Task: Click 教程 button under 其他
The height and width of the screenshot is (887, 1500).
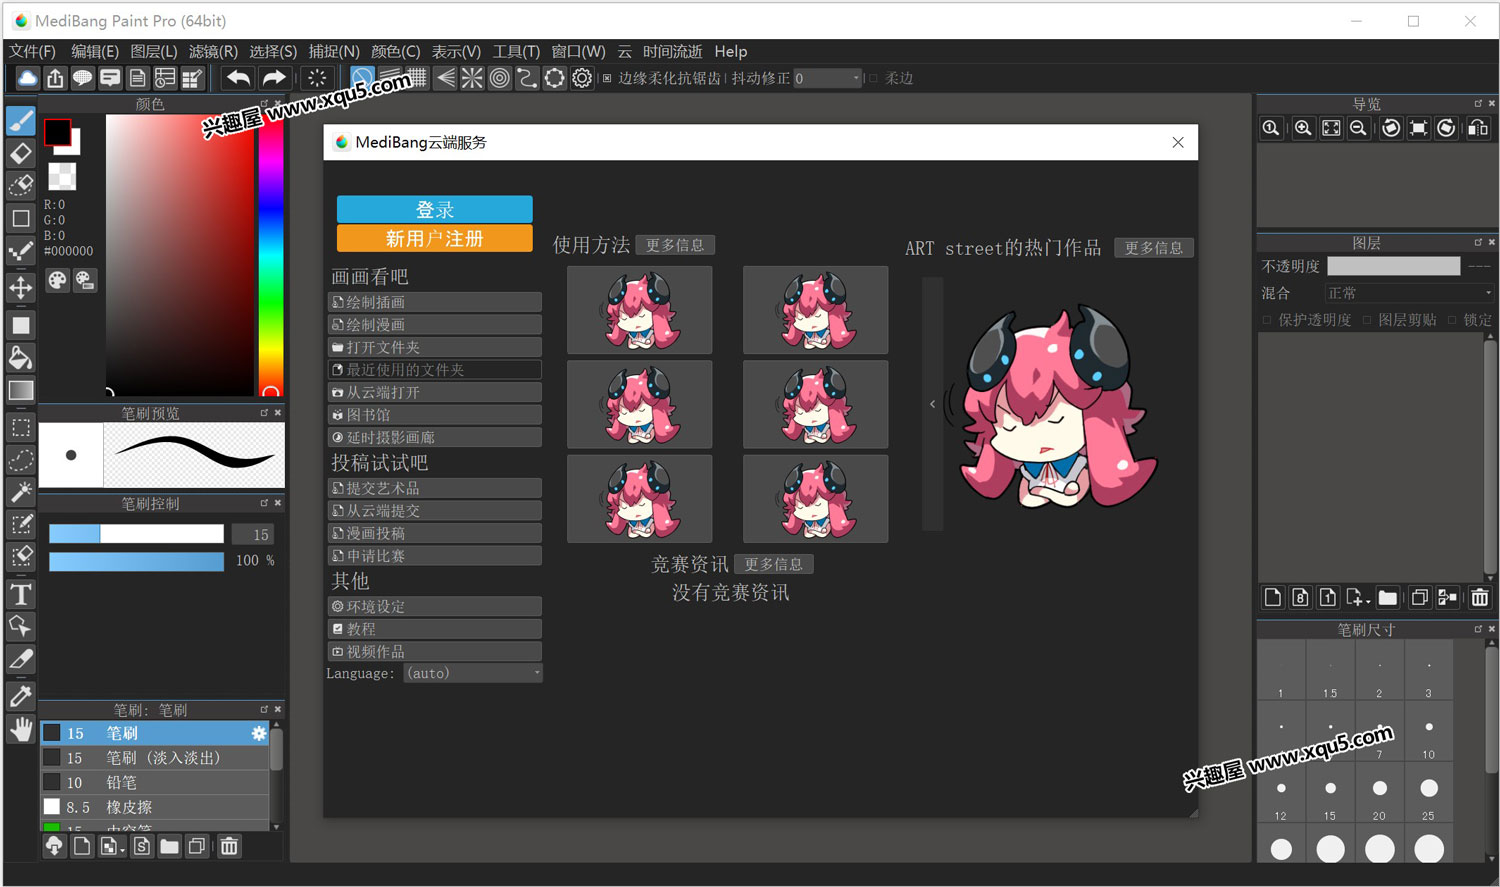Action: coord(435,629)
